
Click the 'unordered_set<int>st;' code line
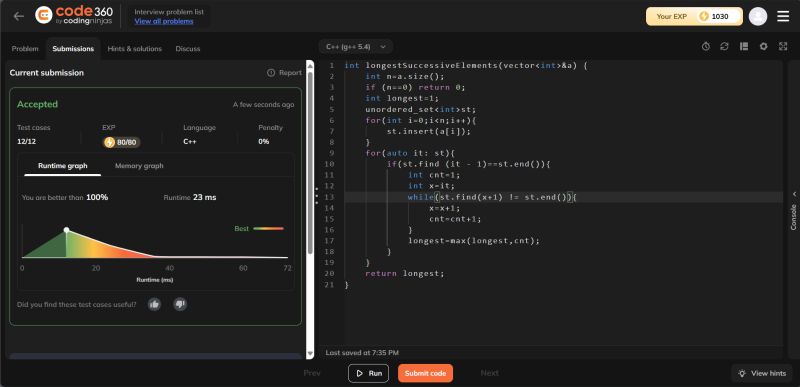pyautogui.click(x=422, y=110)
